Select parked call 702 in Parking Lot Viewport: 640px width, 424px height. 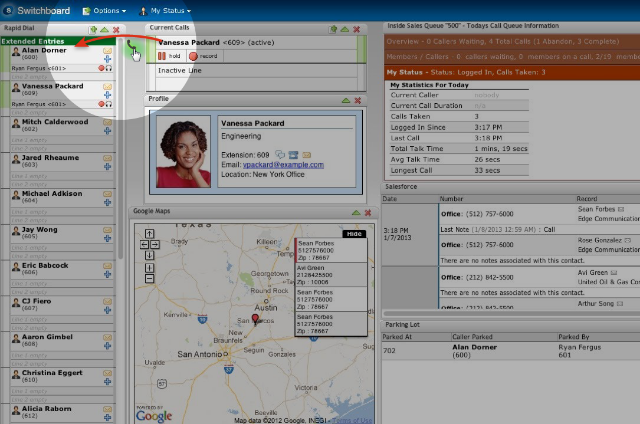pyautogui.click(x=511, y=351)
